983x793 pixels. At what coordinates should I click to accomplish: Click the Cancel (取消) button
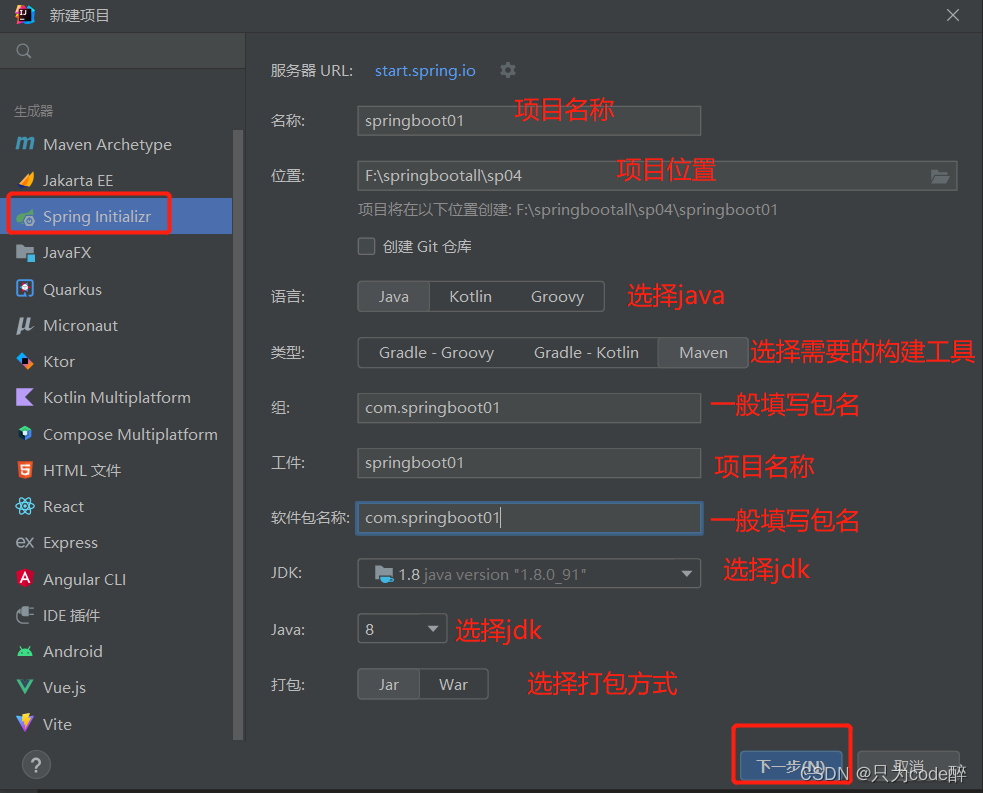point(908,766)
